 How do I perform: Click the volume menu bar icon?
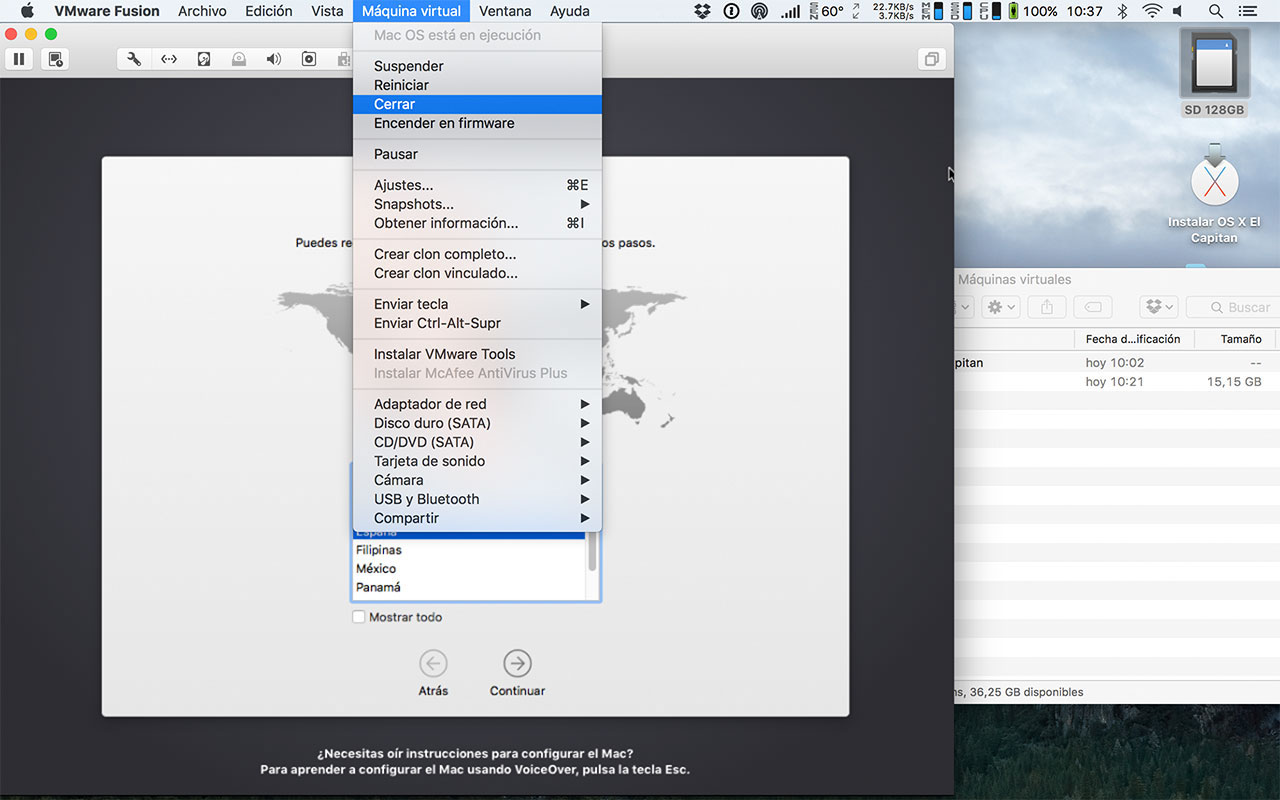click(1177, 11)
